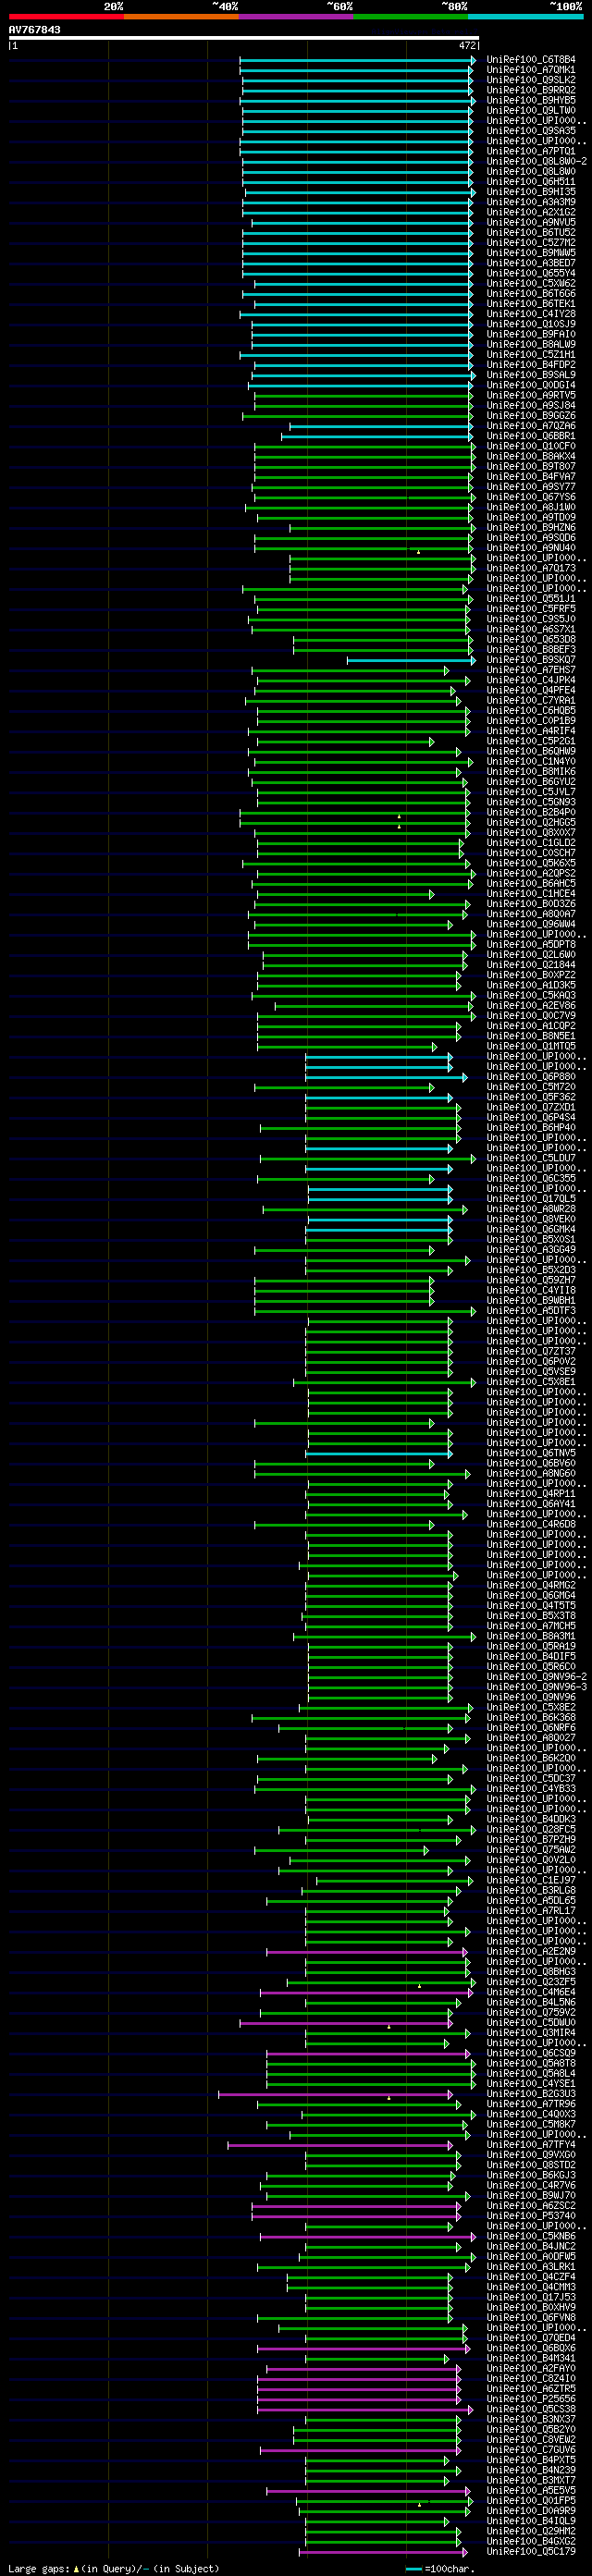Select the UniRef100_B9HI35 label

click(x=531, y=192)
